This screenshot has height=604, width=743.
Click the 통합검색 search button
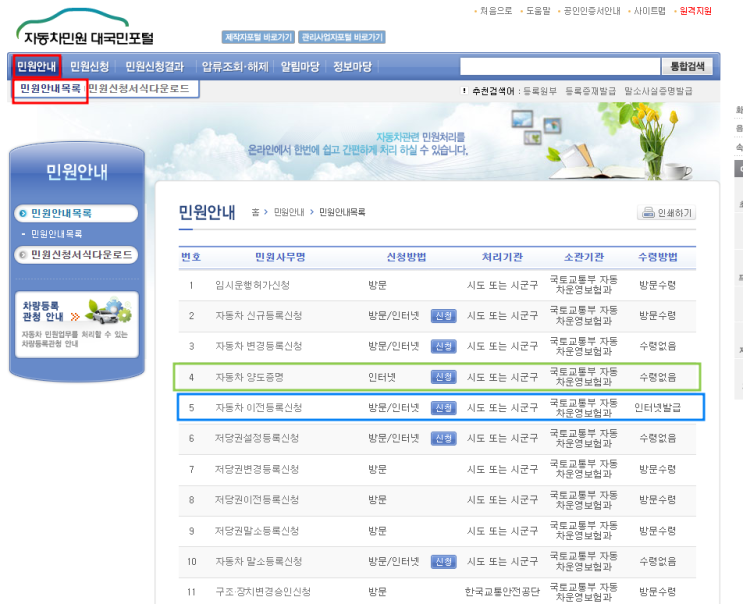(687, 66)
